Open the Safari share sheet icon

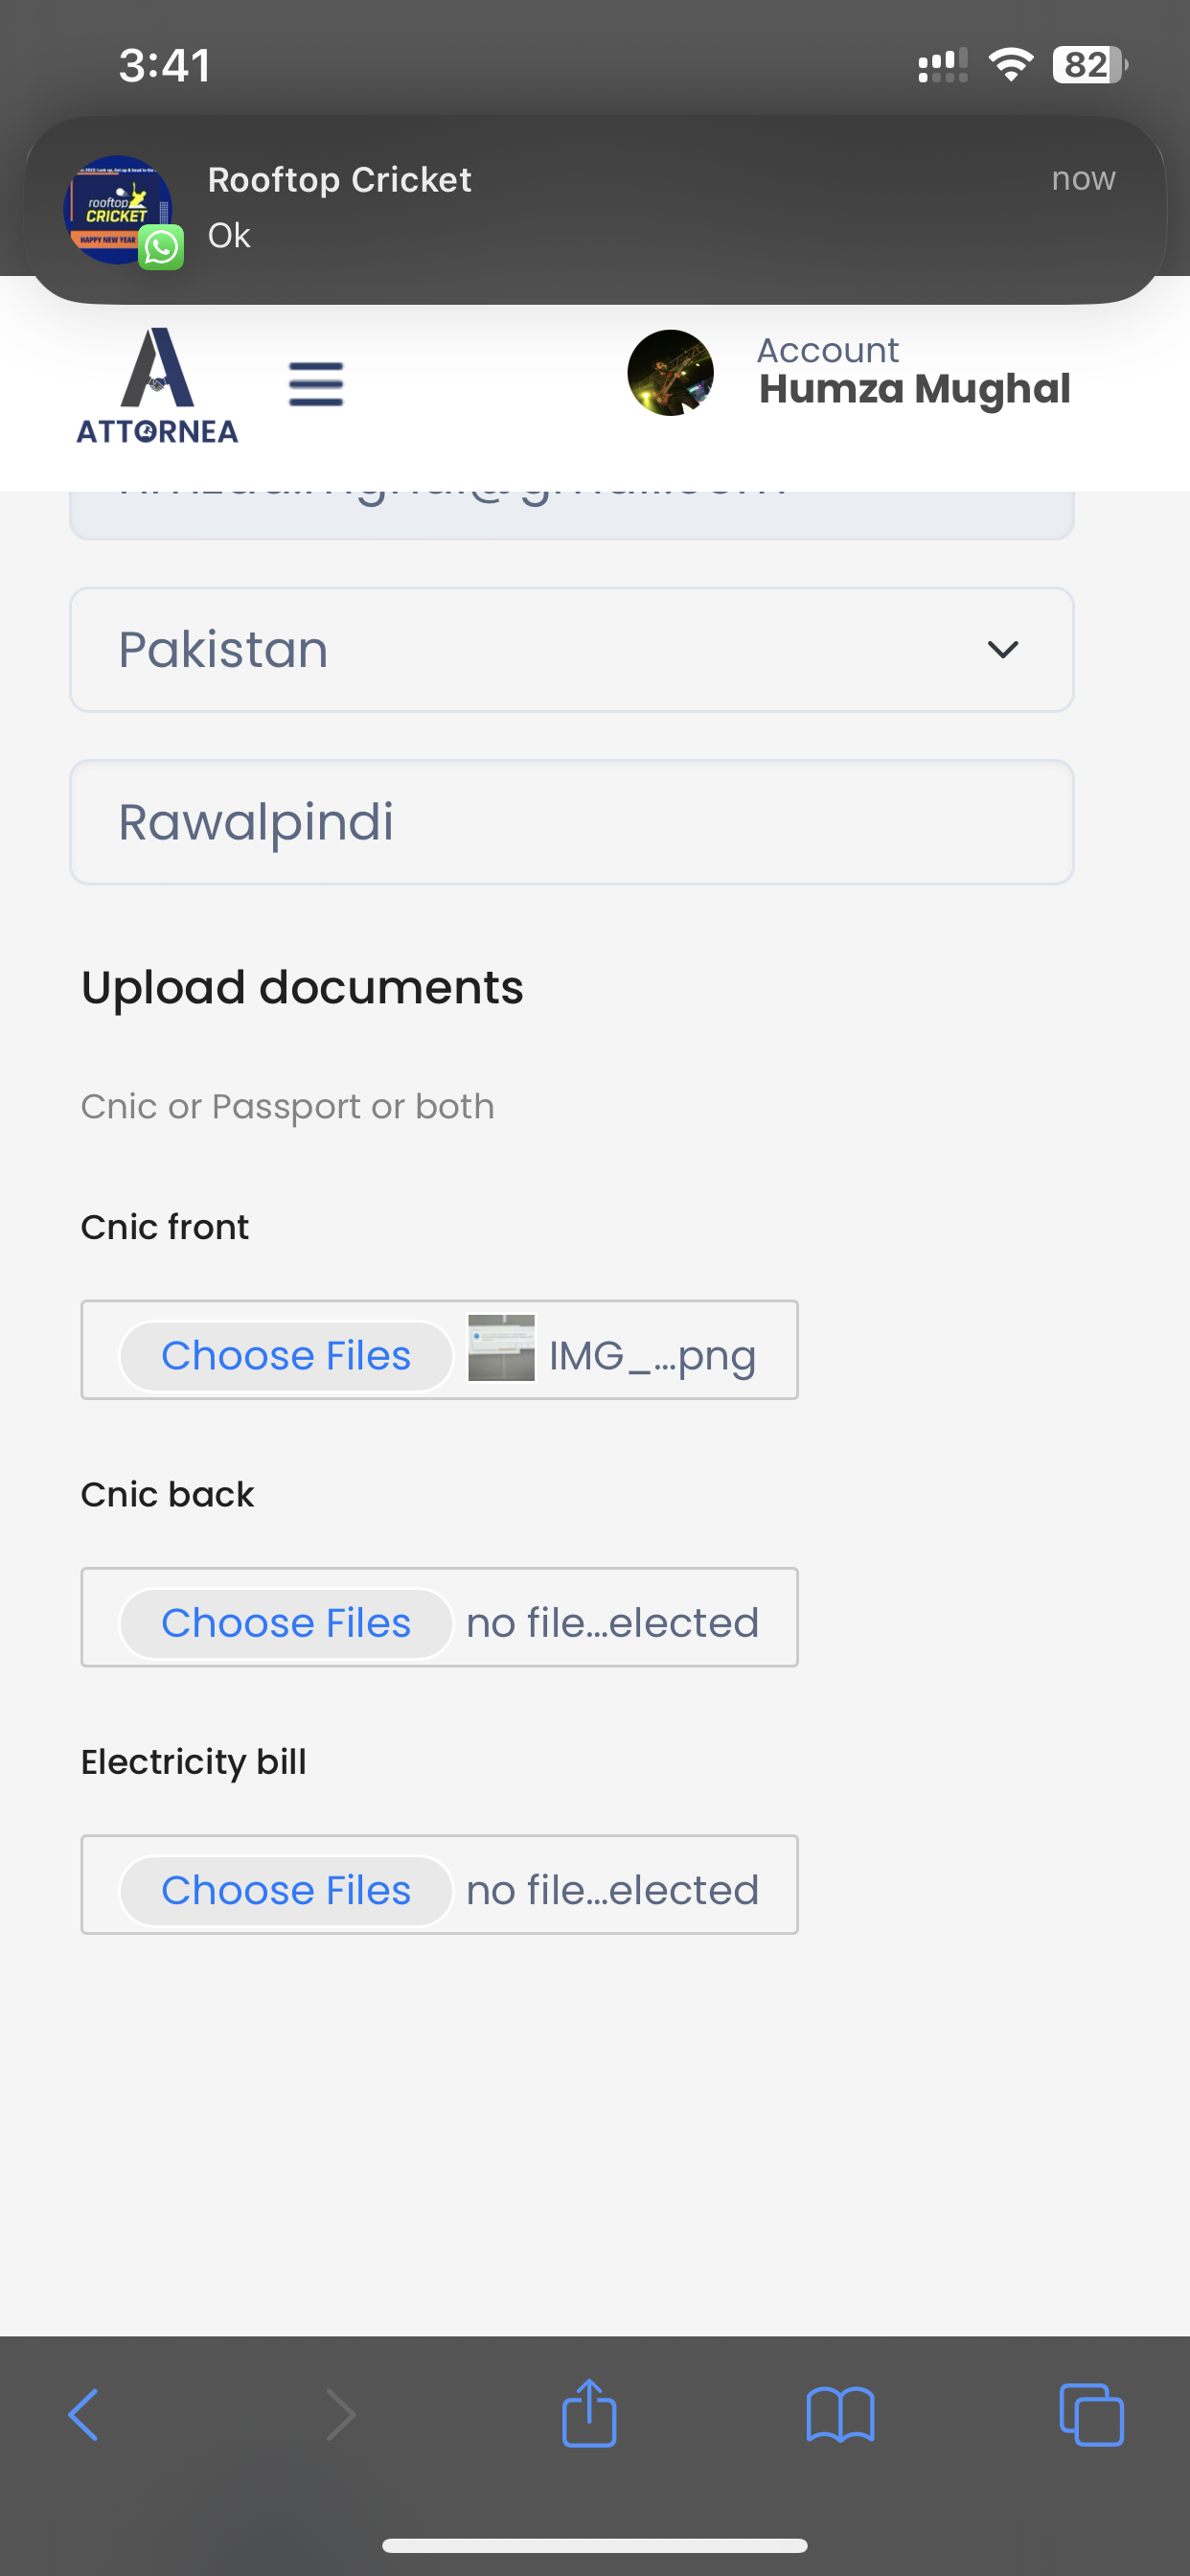click(x=589, y=2412)
